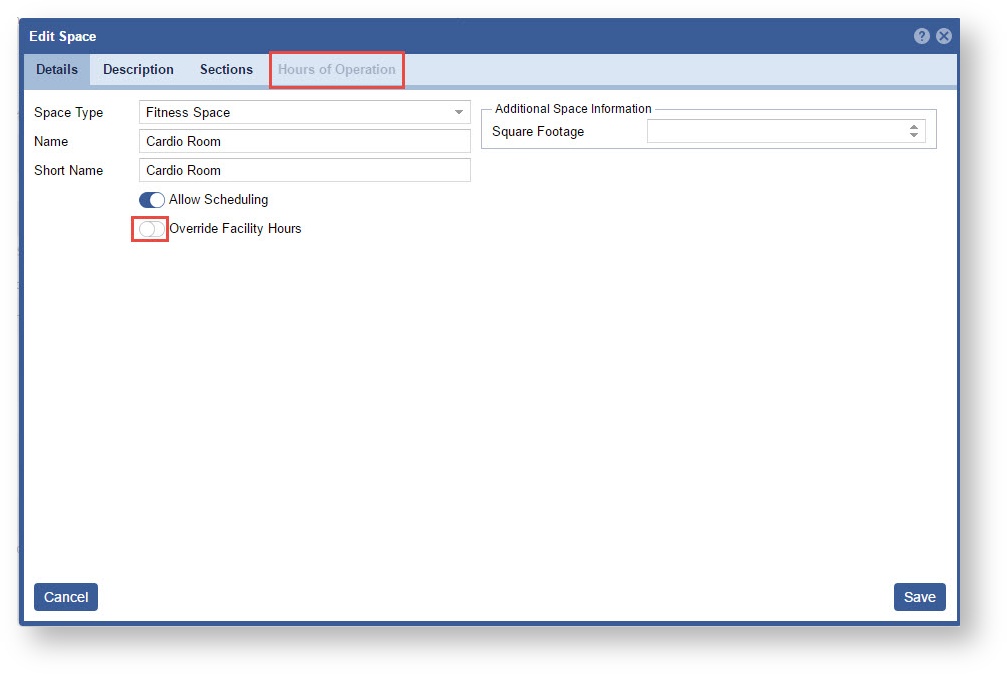Select the Hours of Operation tab
1008x675 pixels.
(337, 70)
